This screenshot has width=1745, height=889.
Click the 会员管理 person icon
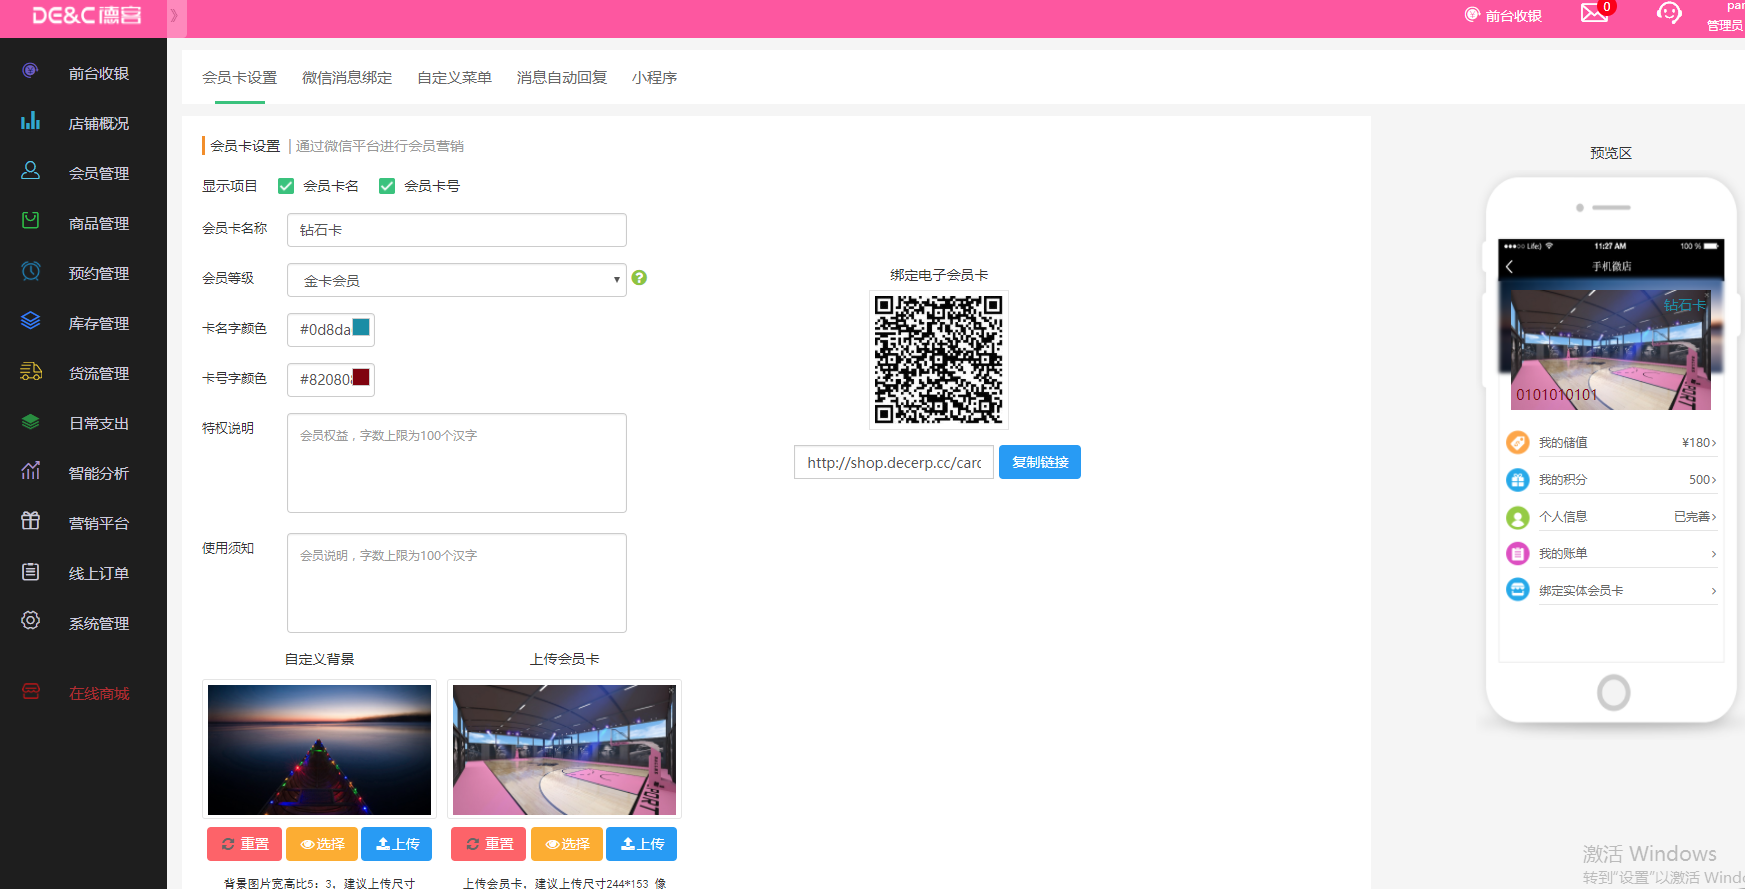point(30,171)
